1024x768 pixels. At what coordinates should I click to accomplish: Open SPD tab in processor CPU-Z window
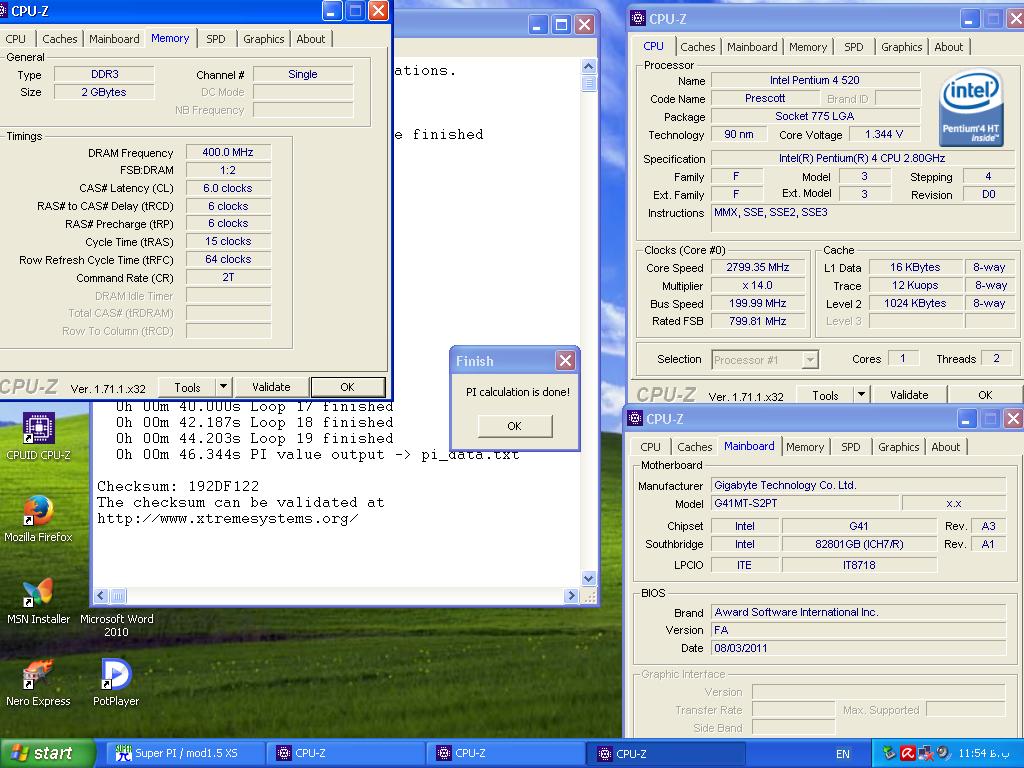click(854, 47)
